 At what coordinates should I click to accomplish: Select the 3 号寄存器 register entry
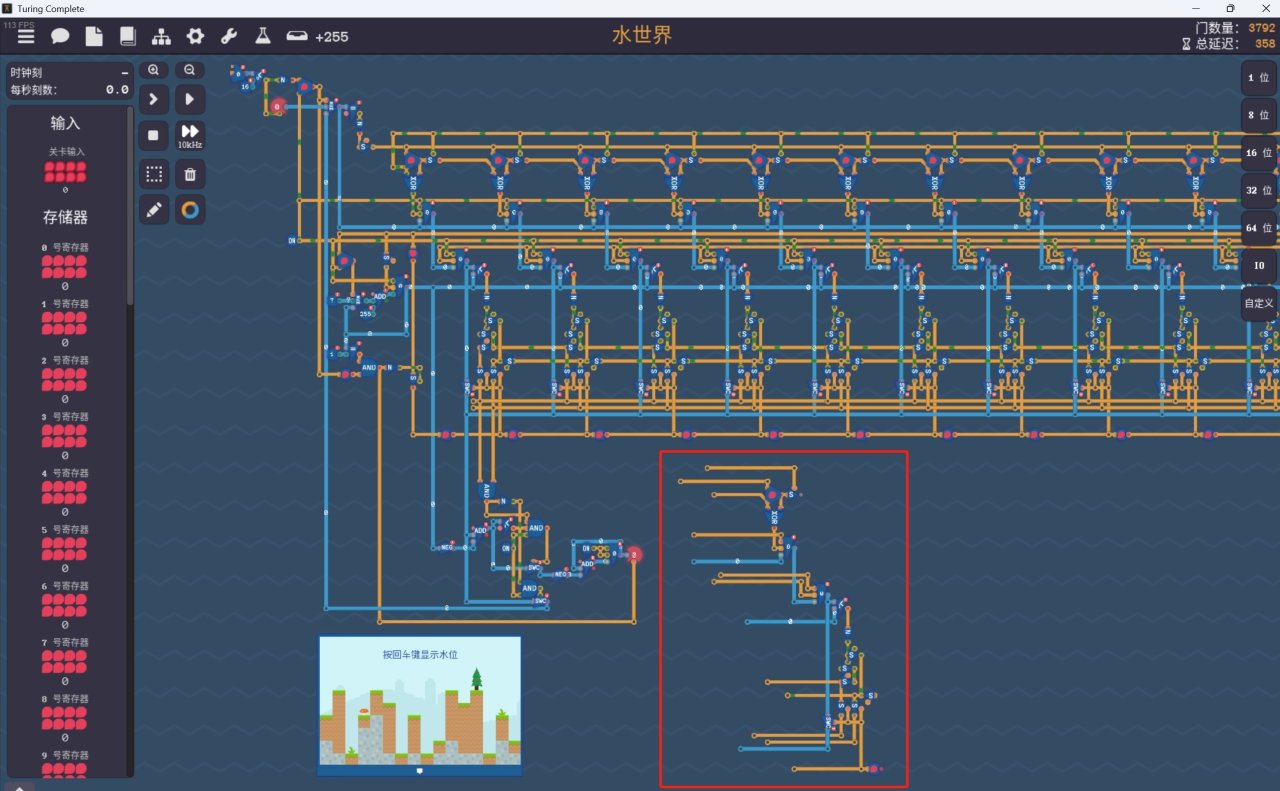[65, 436]
